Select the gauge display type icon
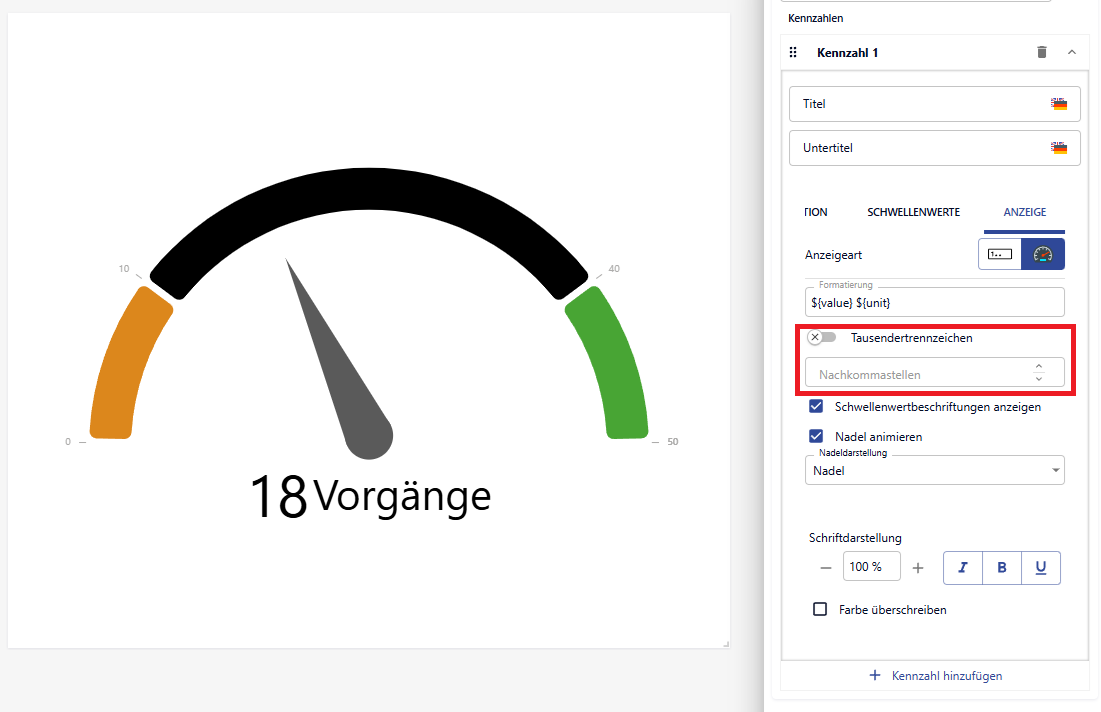Image resolution: width=1101 pixels, height=712 pixels. click(1043, 254)
